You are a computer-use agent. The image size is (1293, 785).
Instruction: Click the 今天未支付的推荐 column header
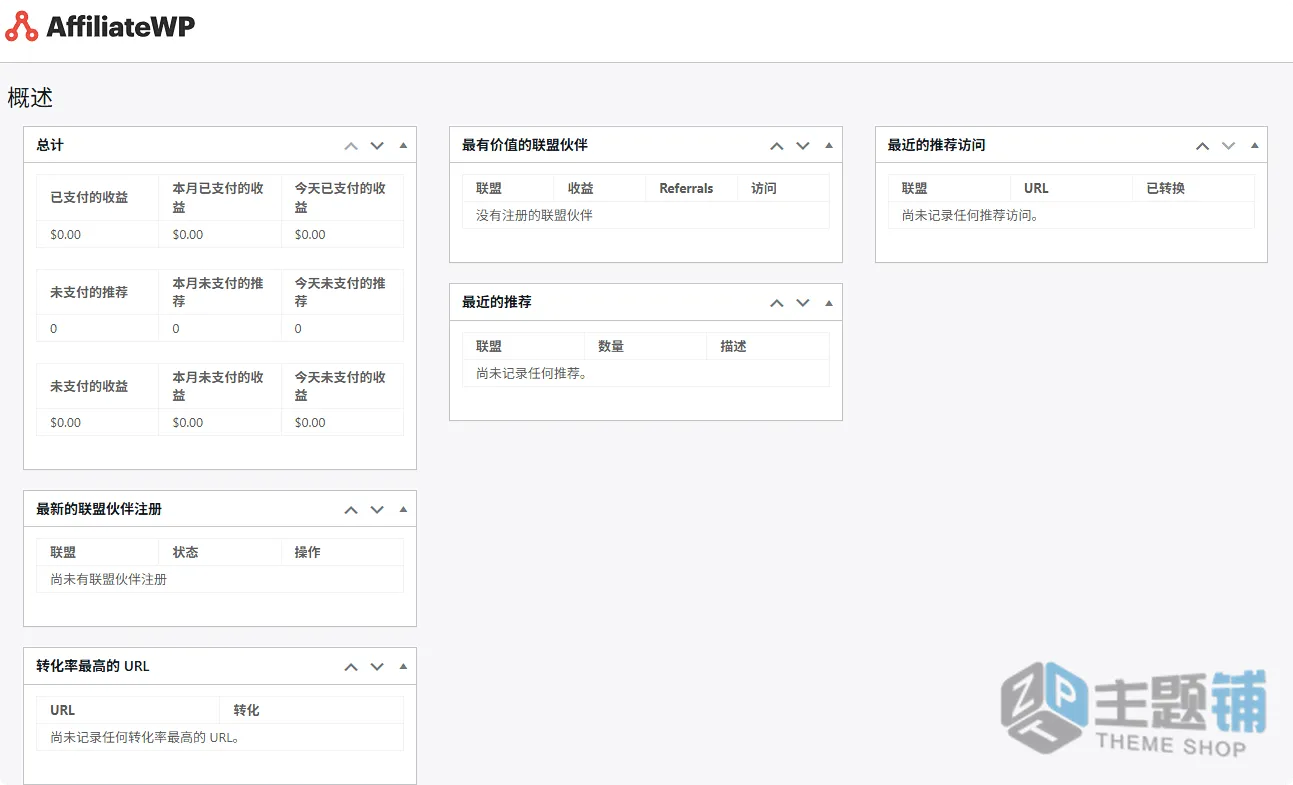(340, 292)
